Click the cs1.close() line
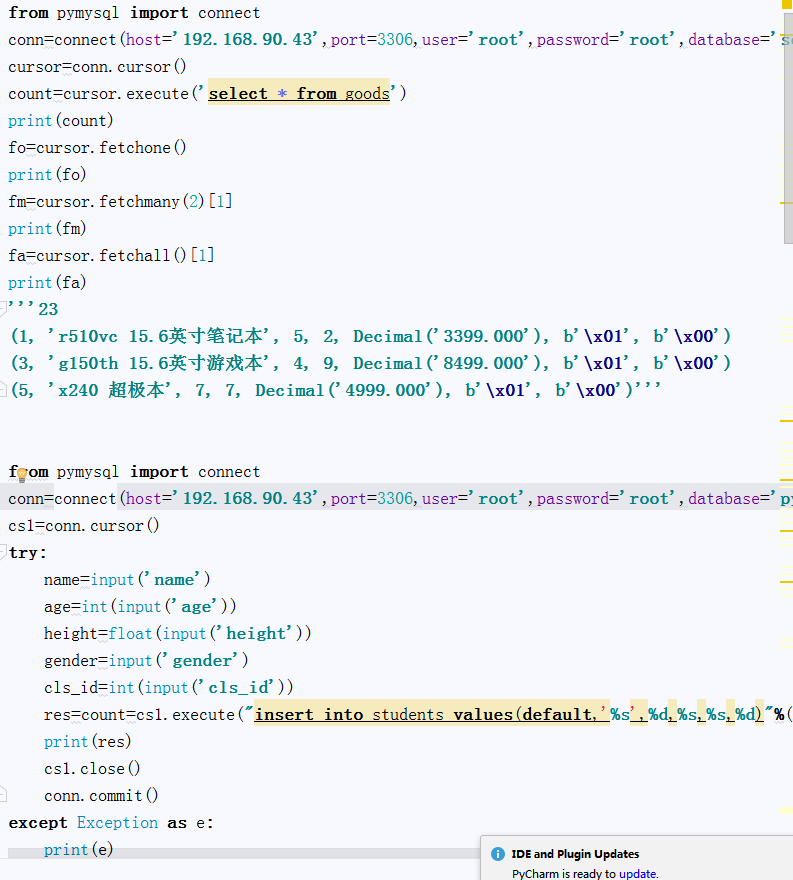 pyautogui.click(x=92, y=768)
